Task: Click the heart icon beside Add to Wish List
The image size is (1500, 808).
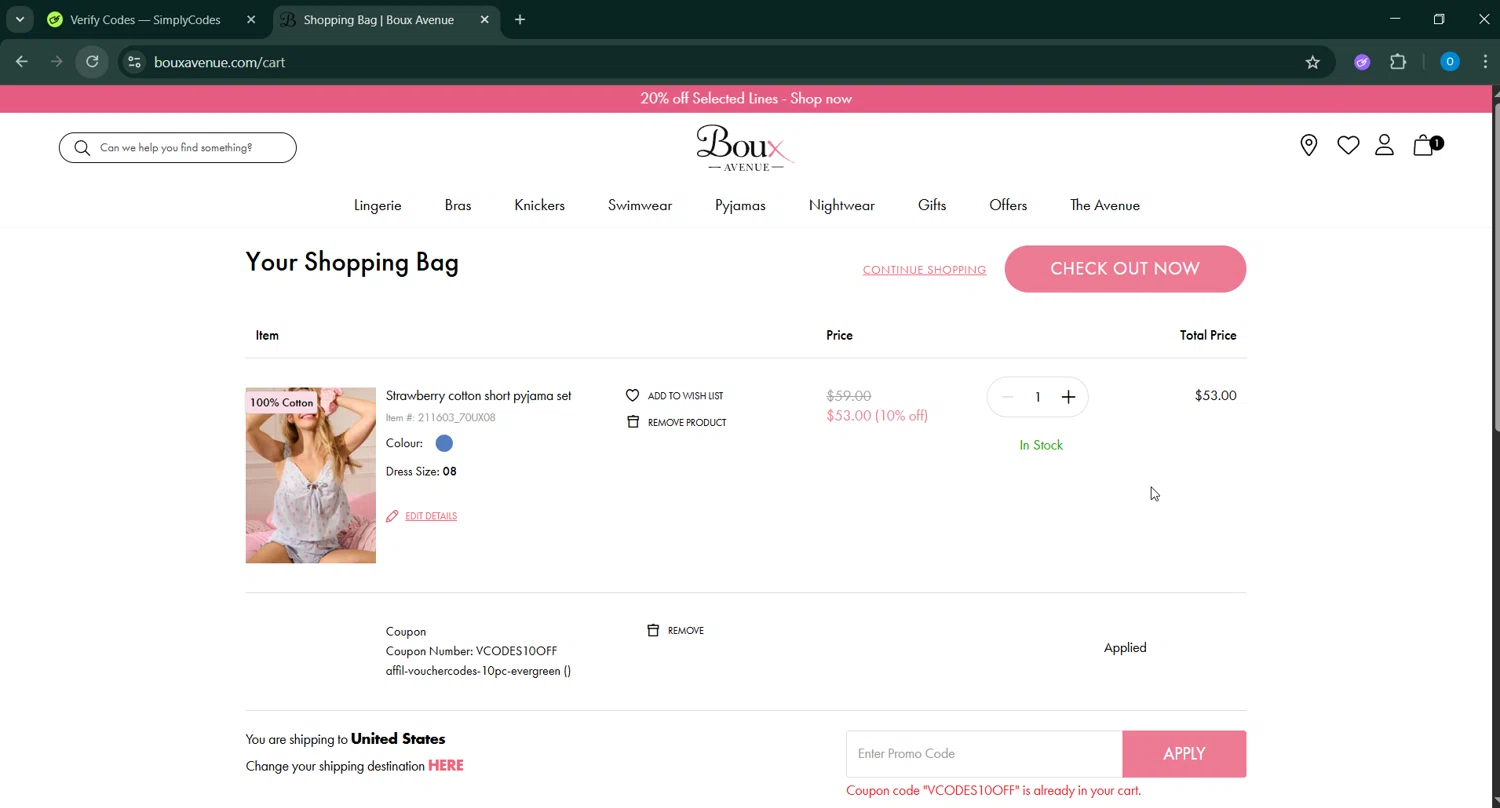Action: click(x=632, y=396)
